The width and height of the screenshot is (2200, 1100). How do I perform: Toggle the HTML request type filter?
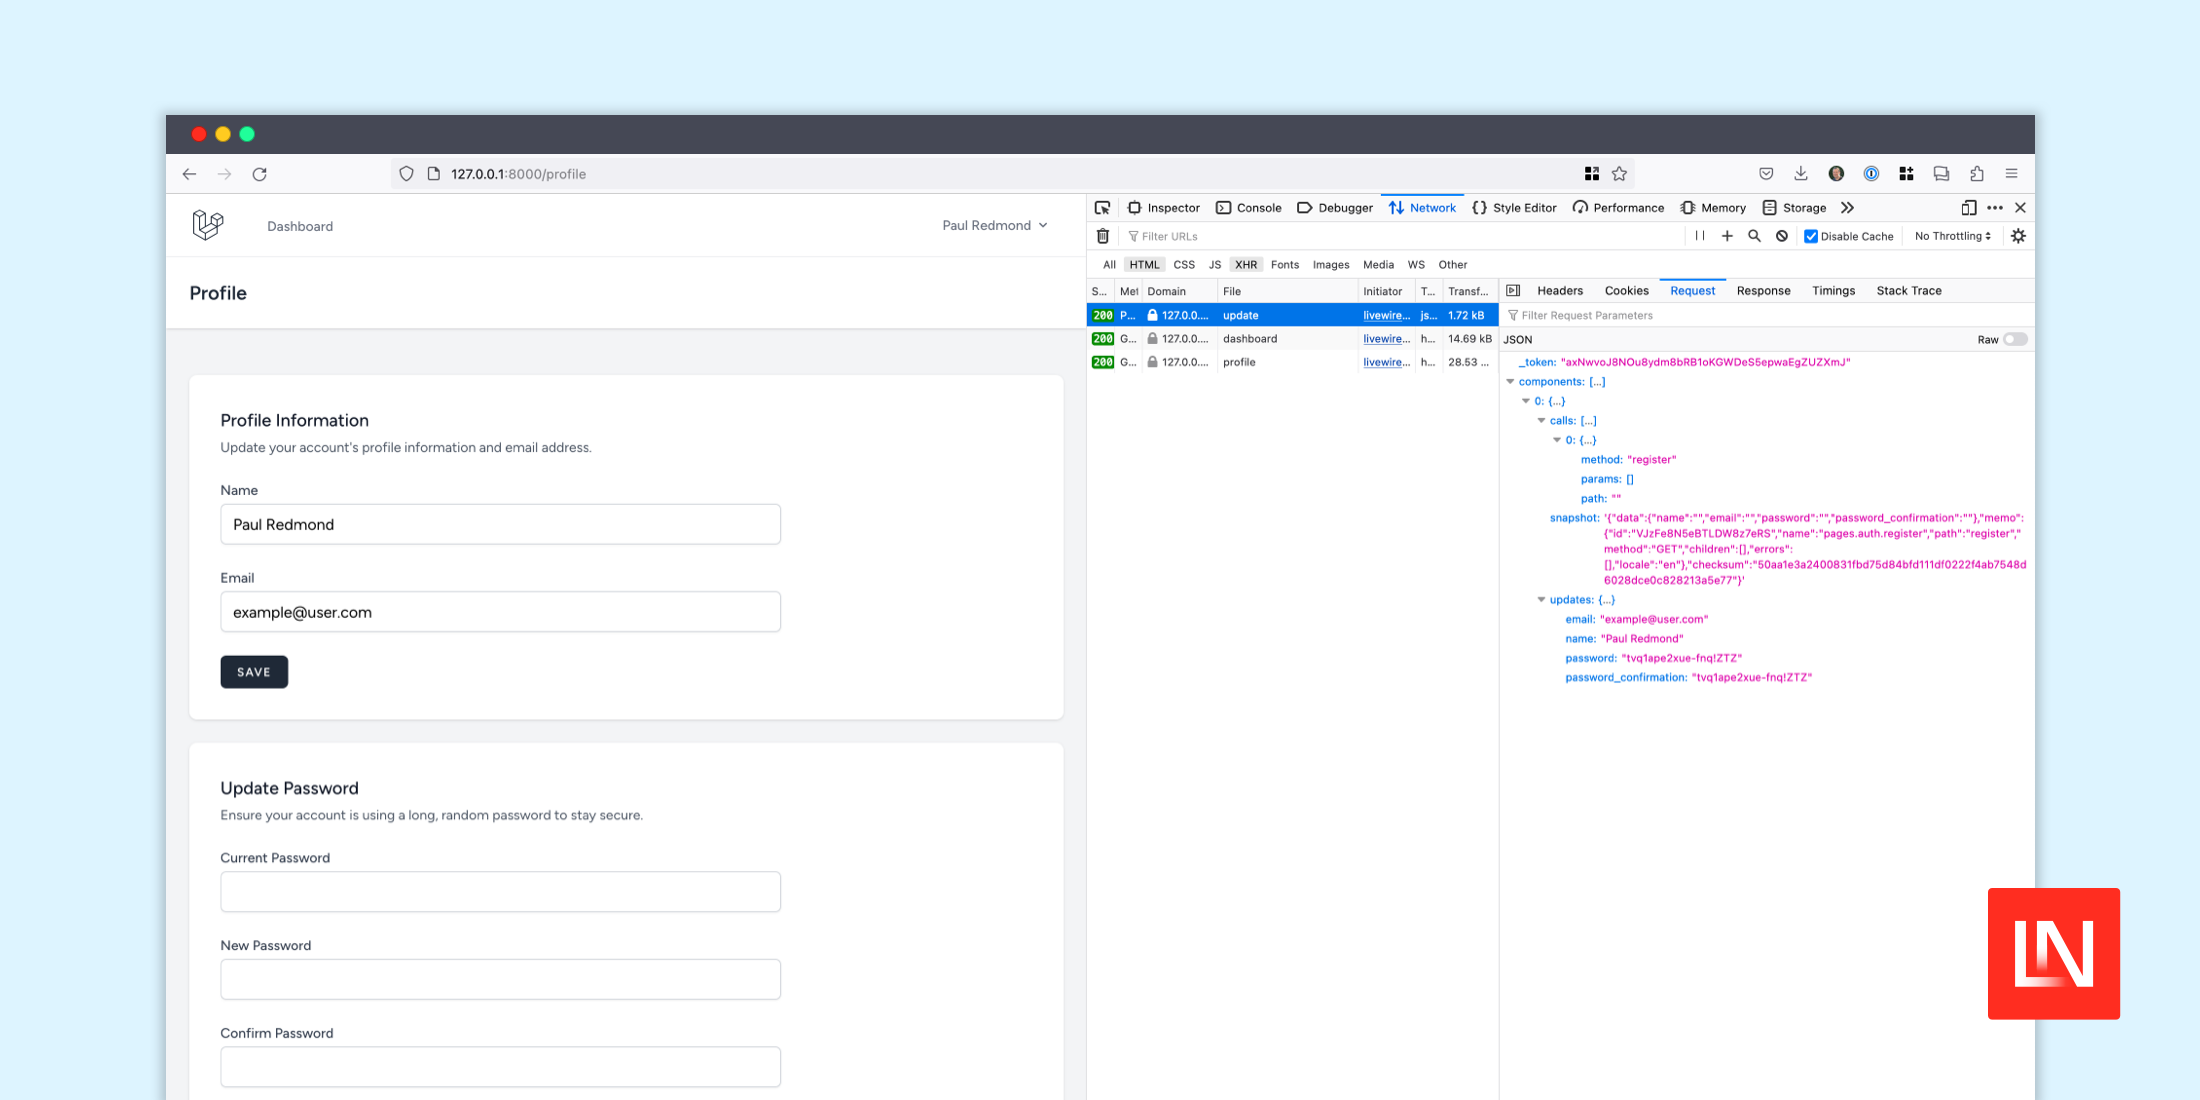click(1144, 265)
